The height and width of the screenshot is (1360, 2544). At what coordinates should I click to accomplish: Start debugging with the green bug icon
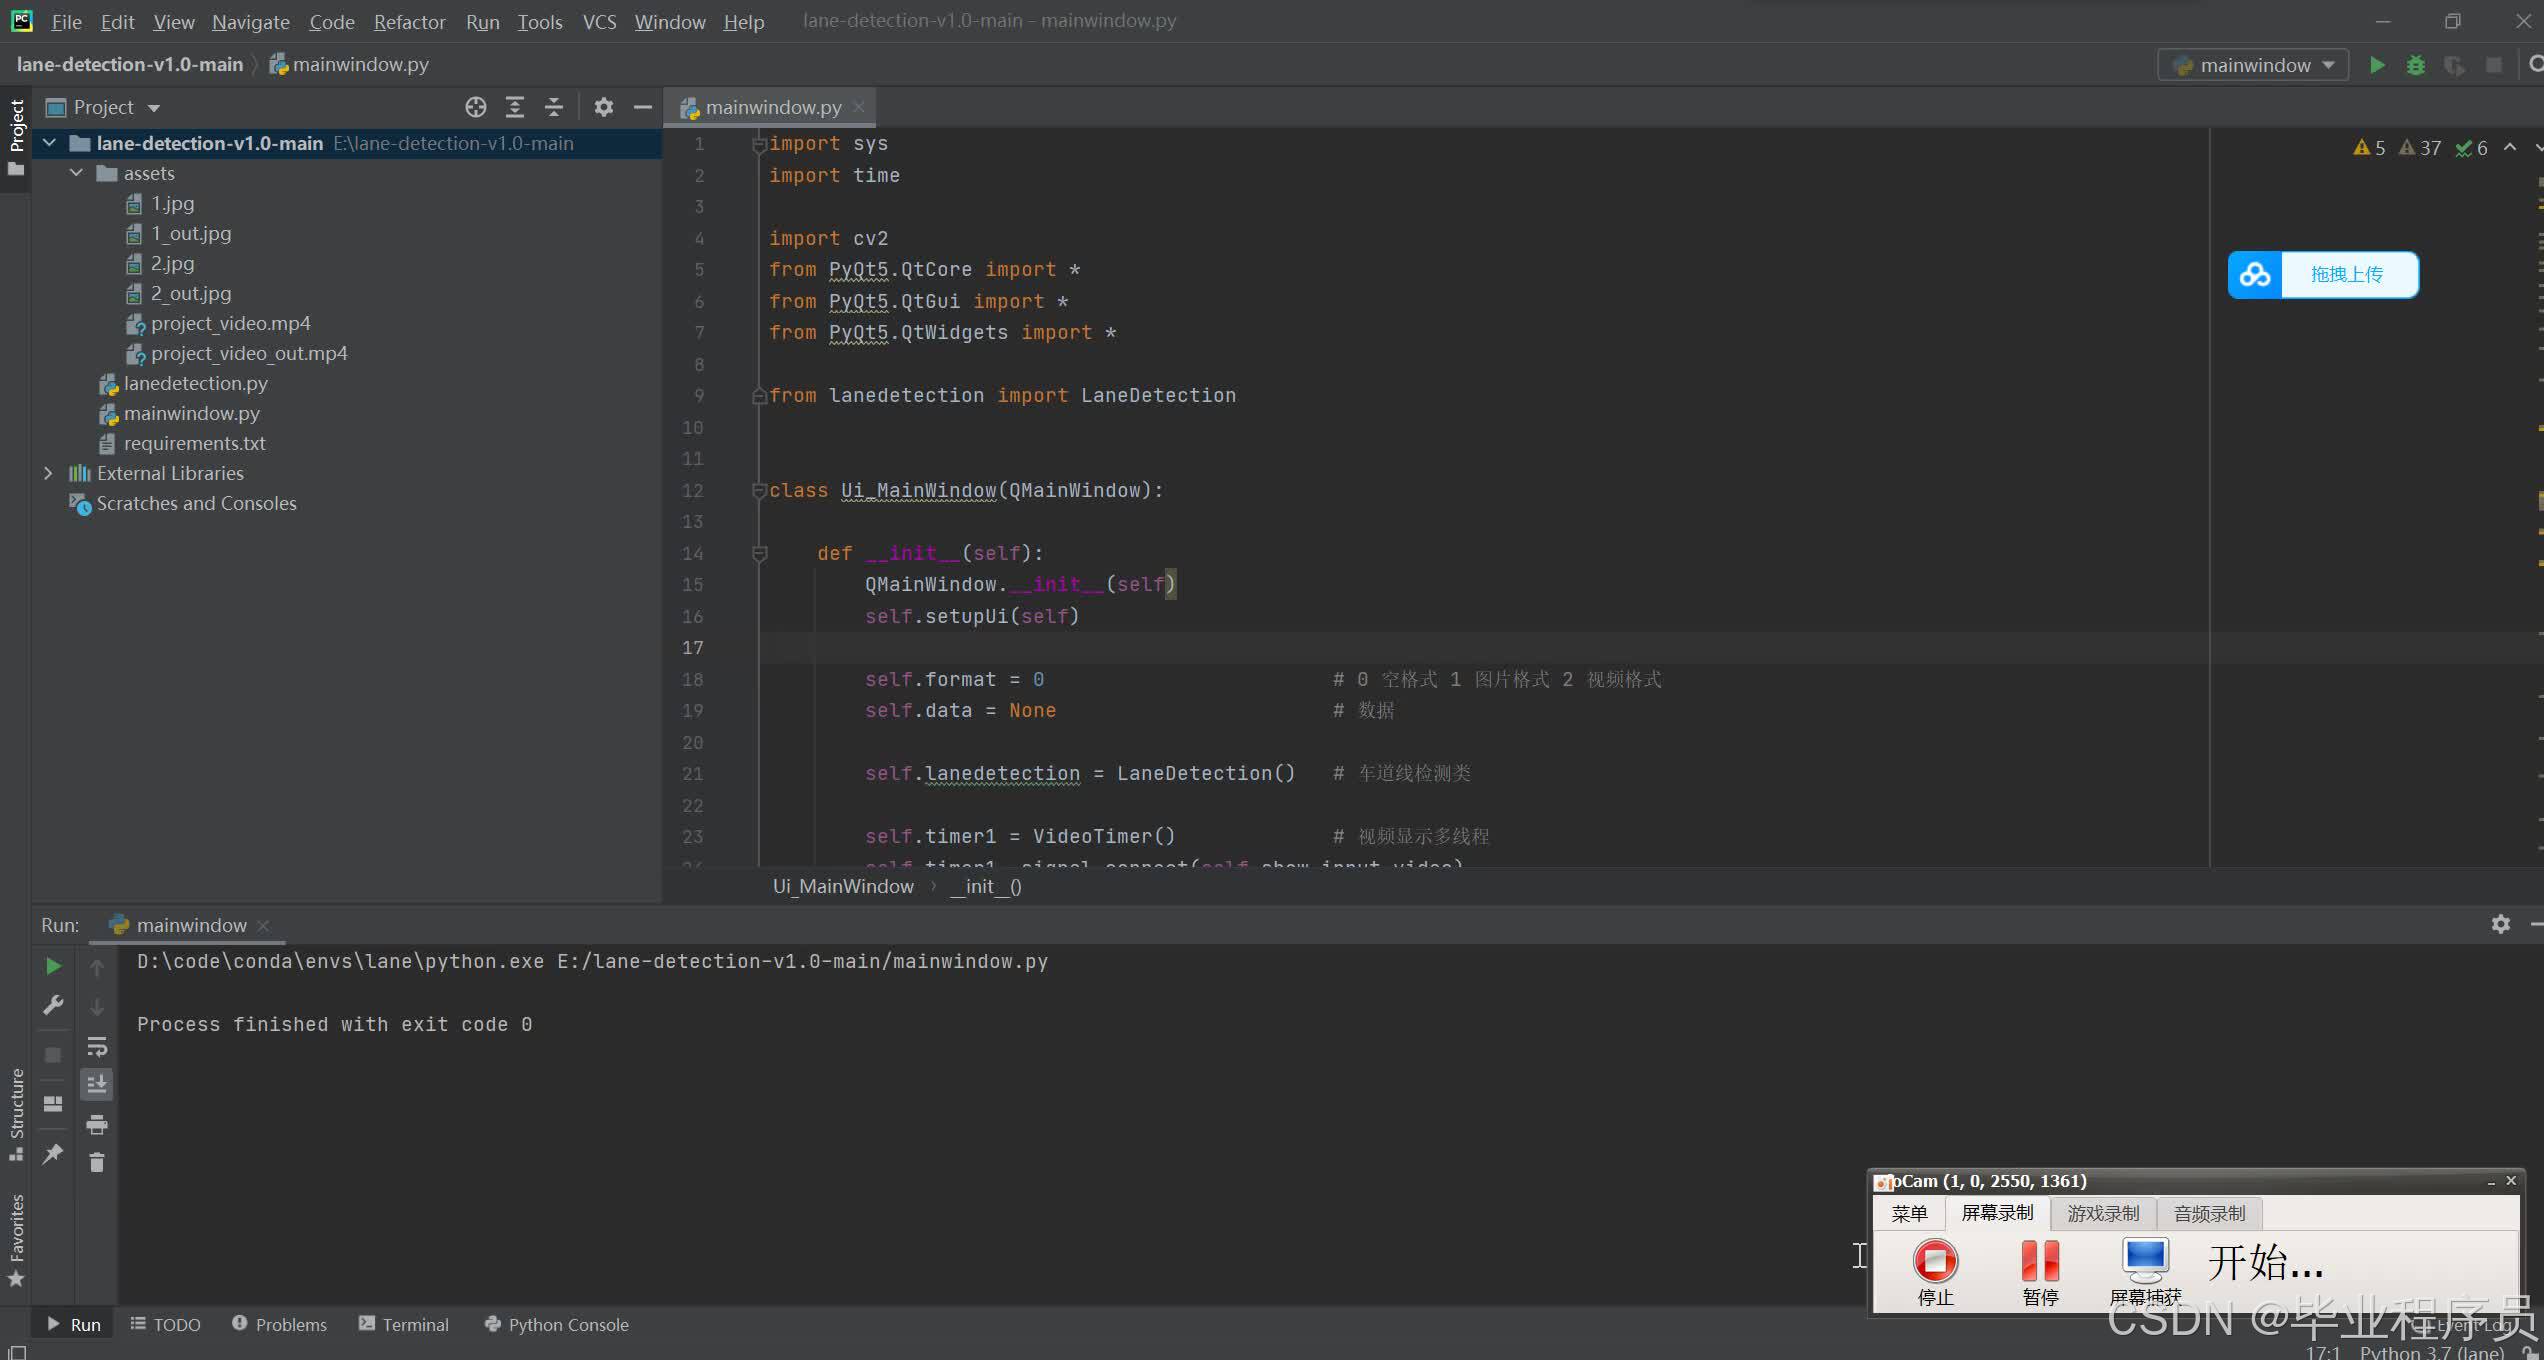(x=2415, y=65)
